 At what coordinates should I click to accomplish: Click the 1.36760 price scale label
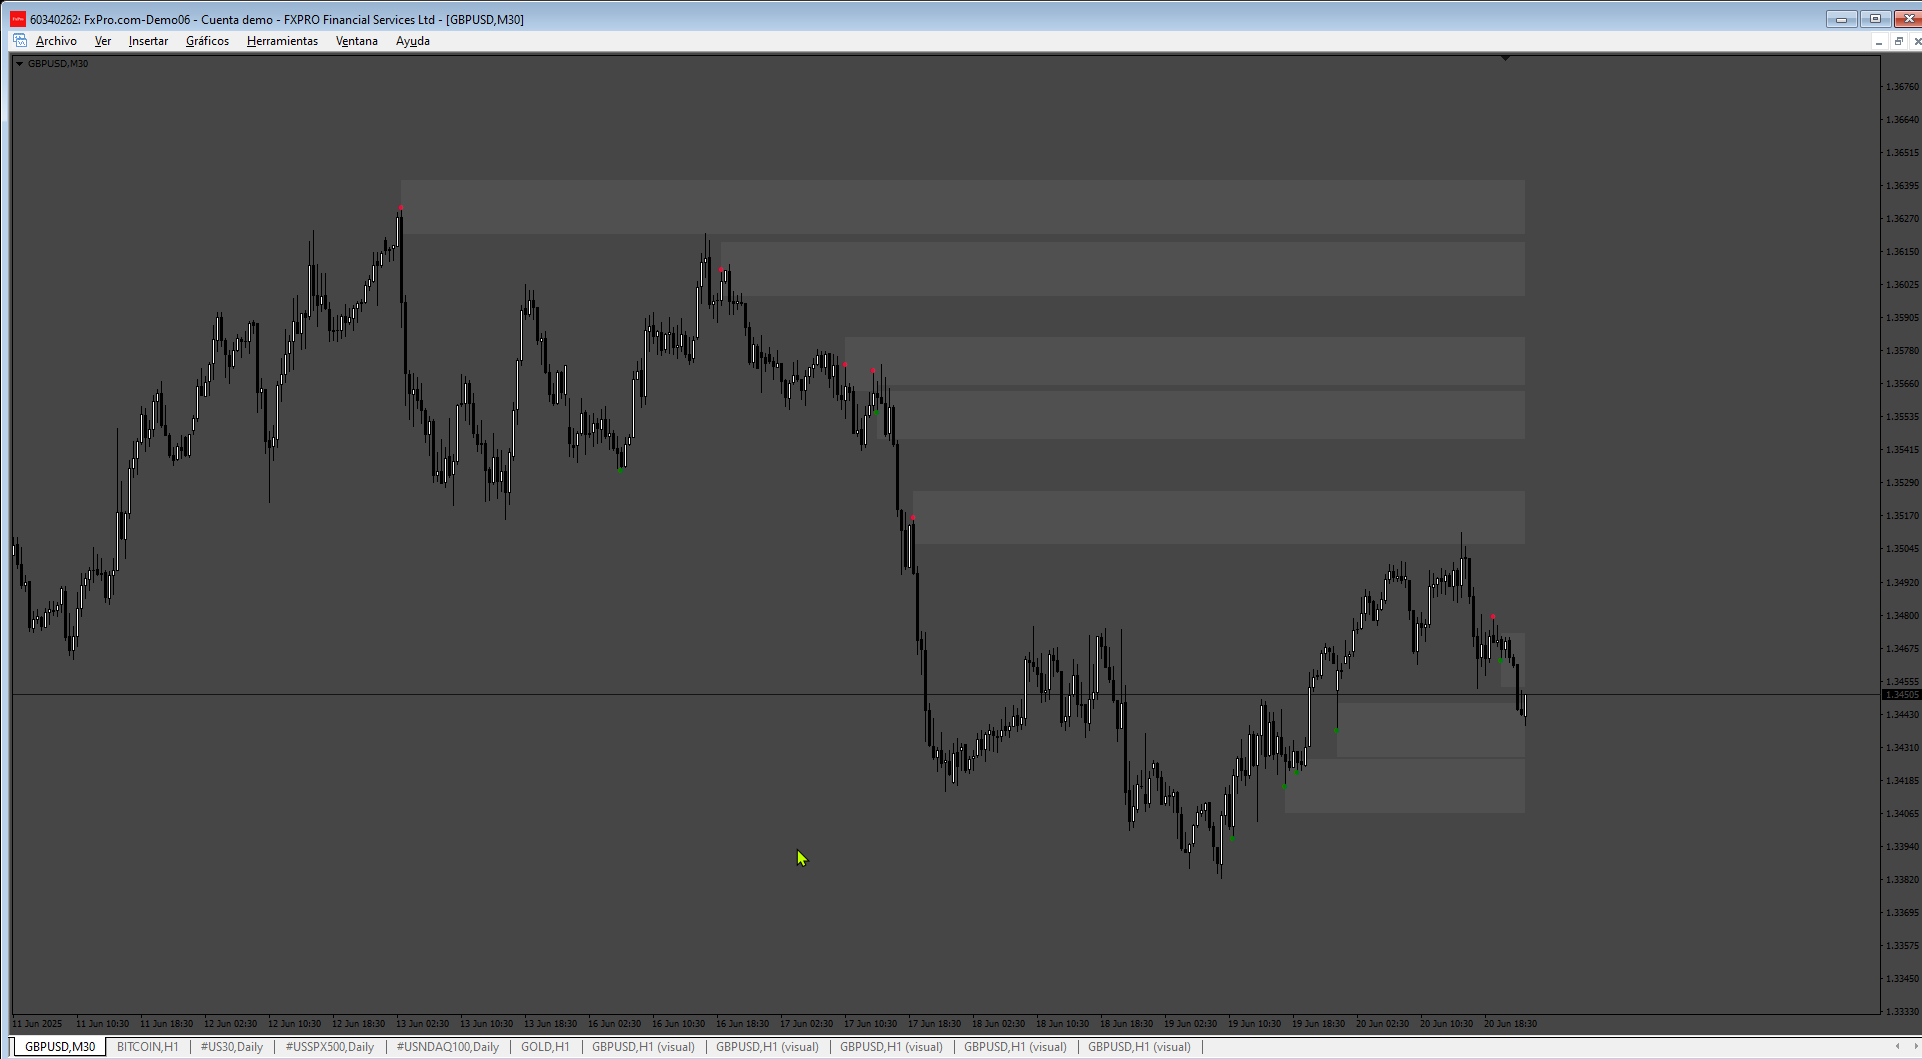click(1902, 87)
